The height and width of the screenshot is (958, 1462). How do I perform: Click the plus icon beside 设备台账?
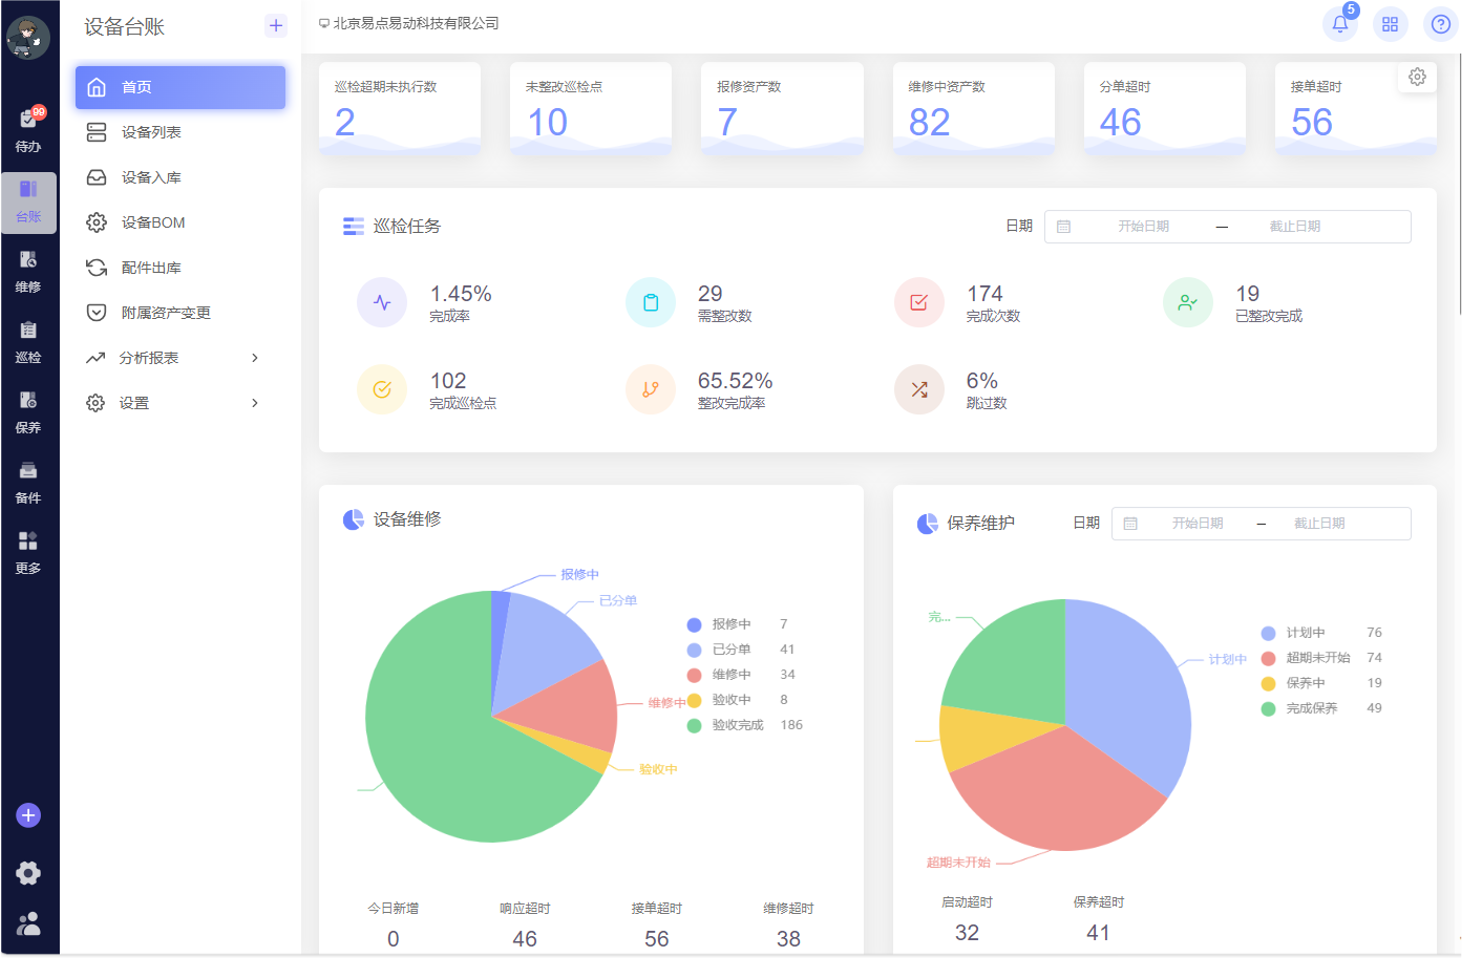tap(276, 26)
